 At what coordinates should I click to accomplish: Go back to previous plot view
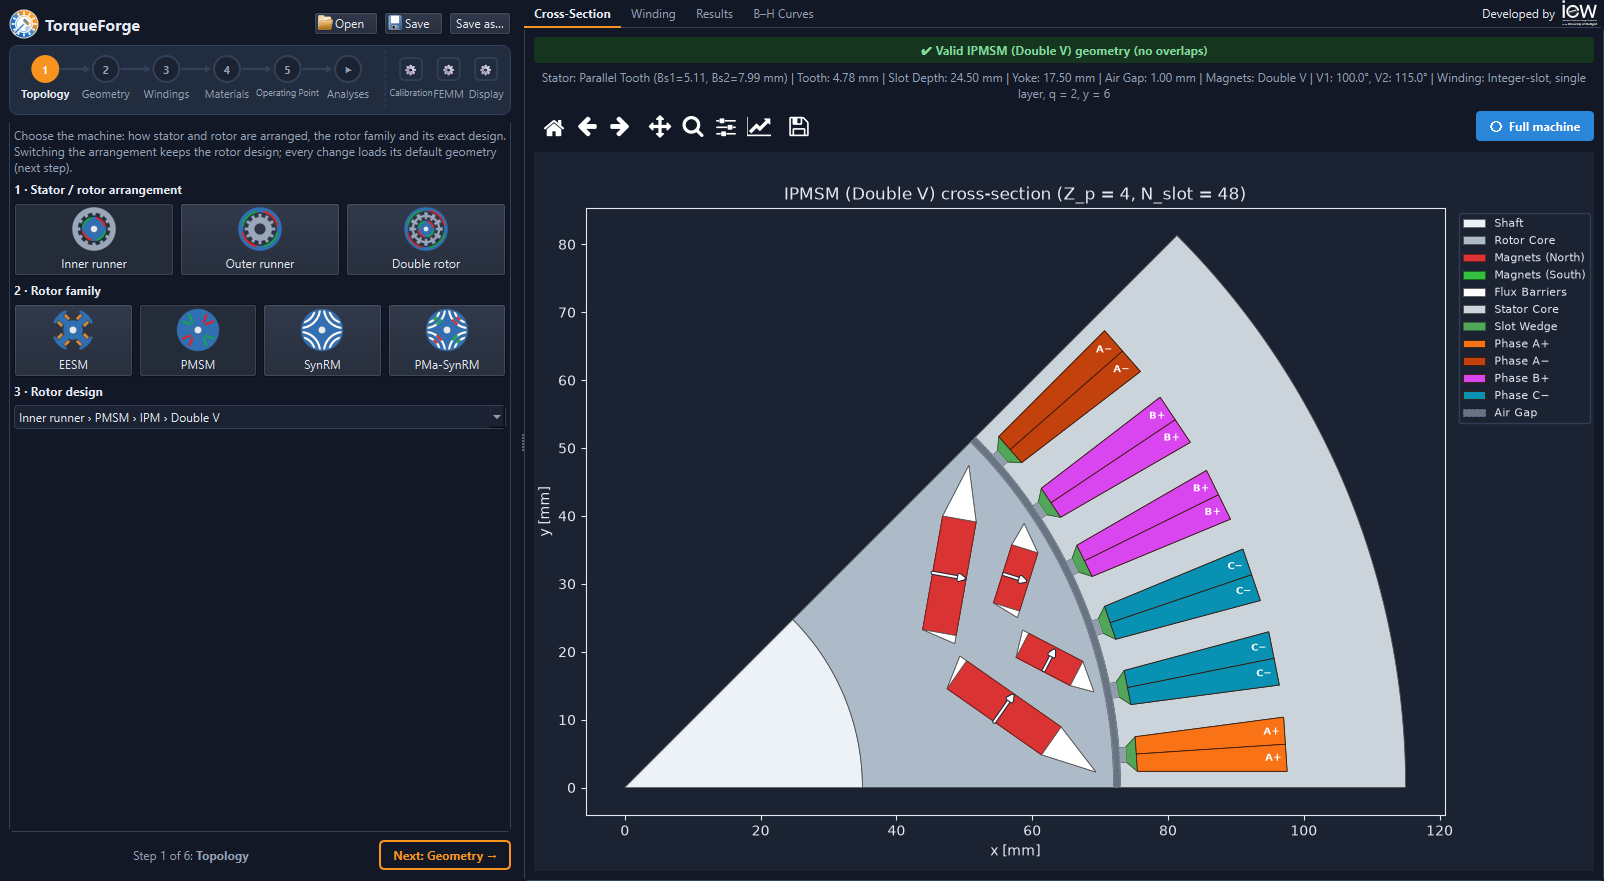tap(587, 127)
